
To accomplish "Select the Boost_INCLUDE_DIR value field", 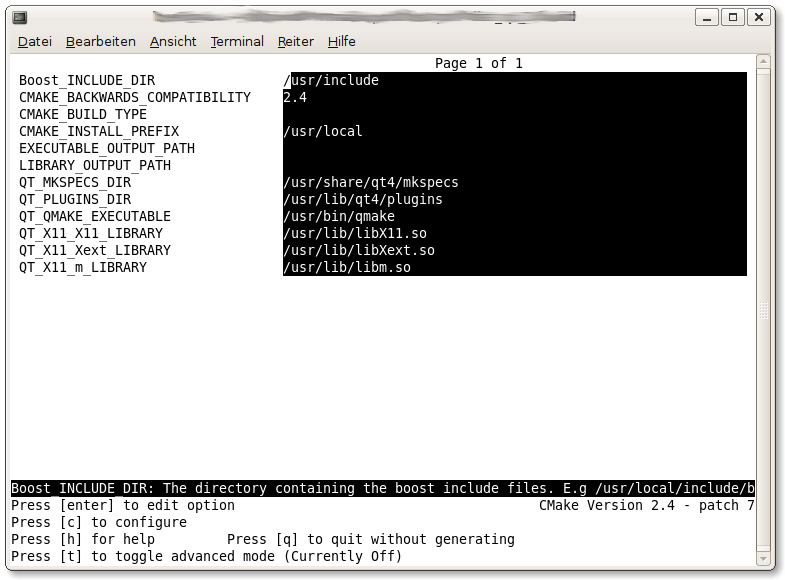I will click(514, 80).
